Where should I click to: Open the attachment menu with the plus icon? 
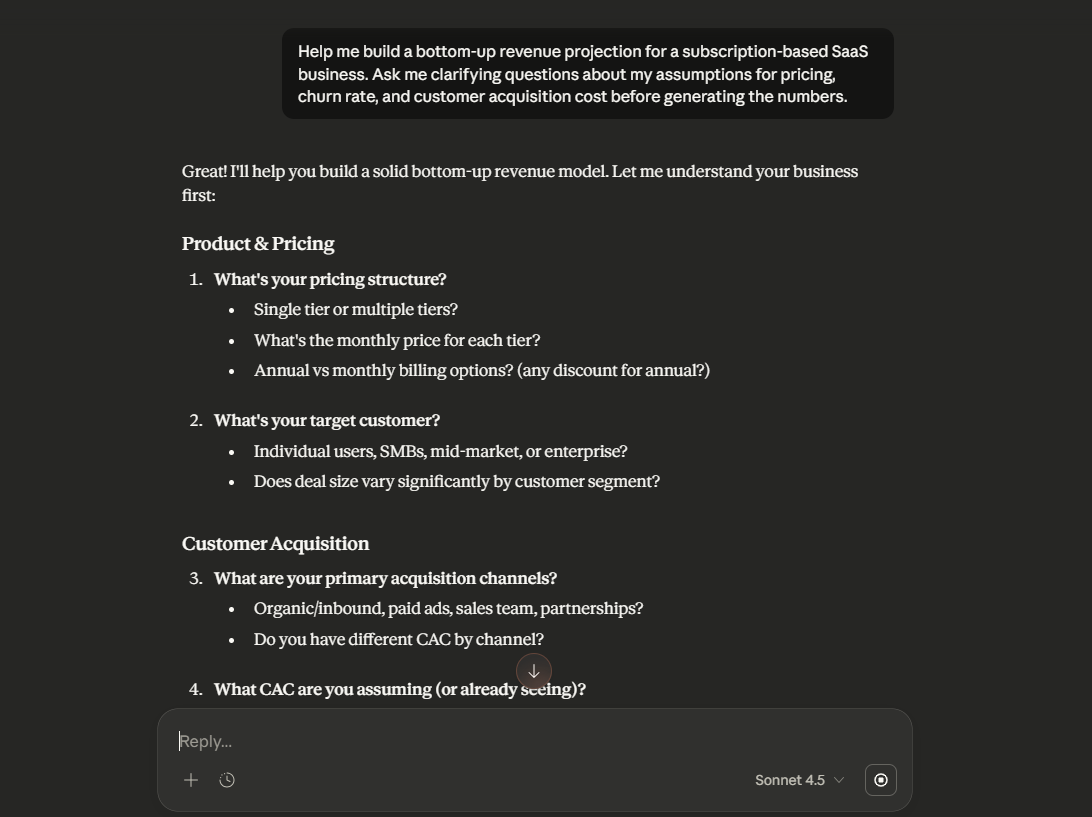[190, 780]
